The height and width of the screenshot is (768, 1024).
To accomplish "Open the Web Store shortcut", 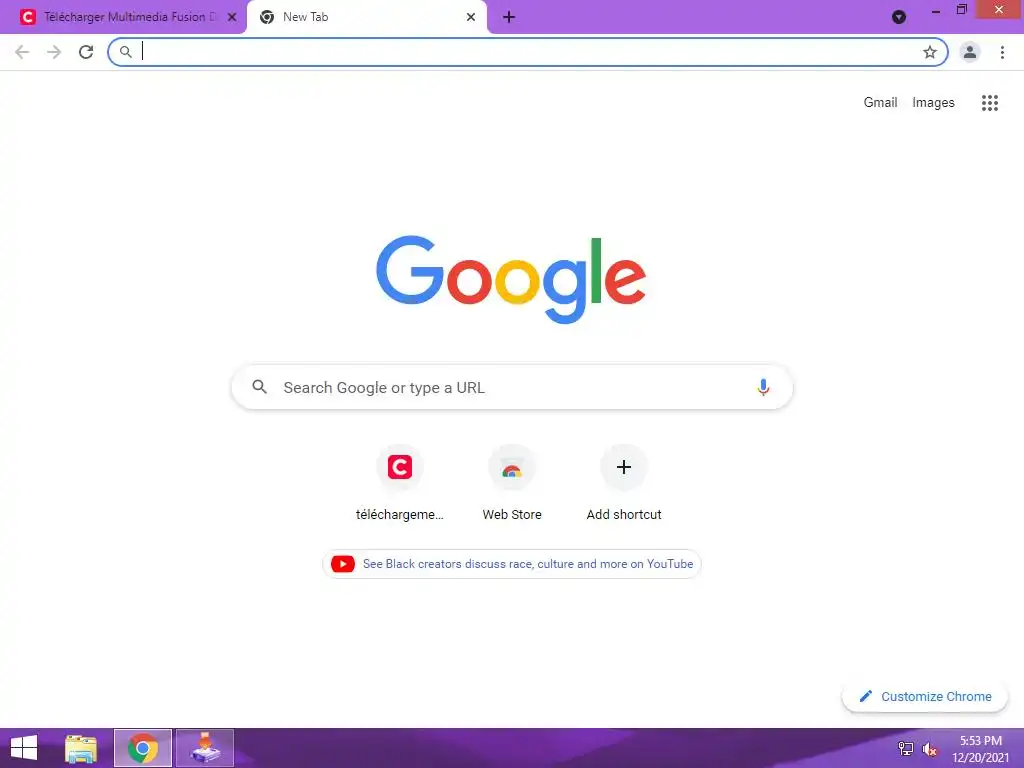I will 512,483.
